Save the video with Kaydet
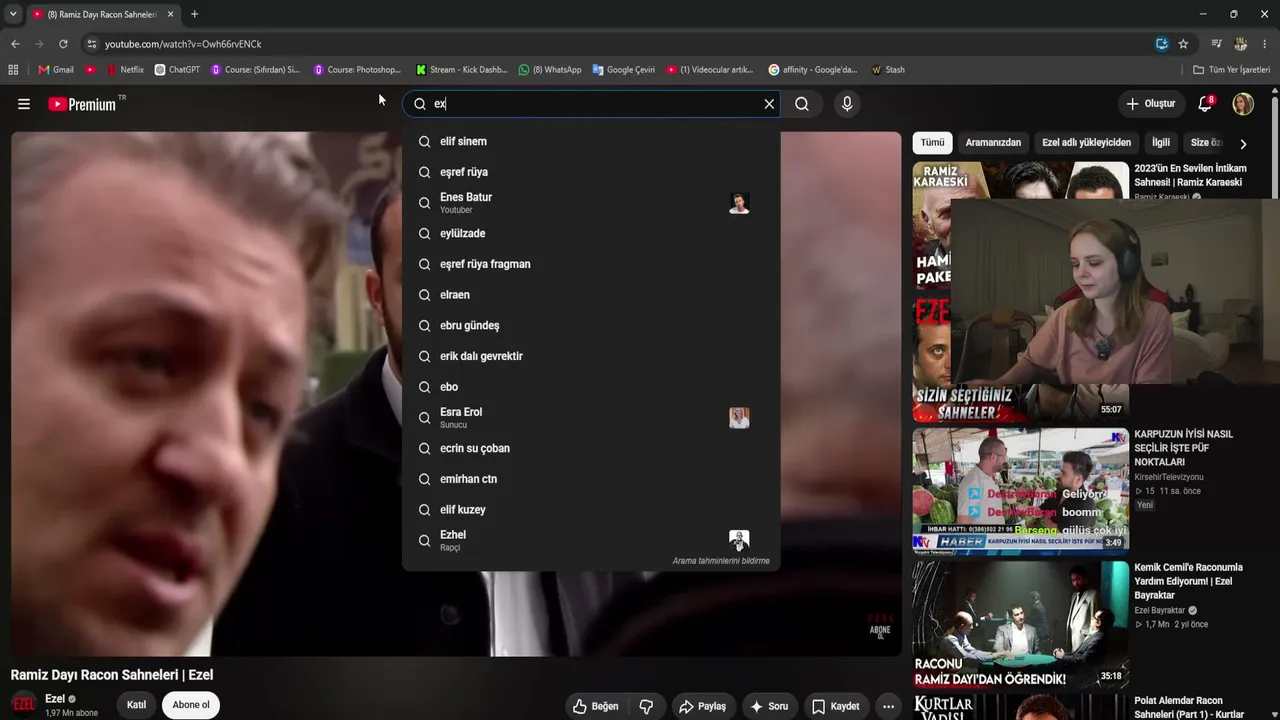This screenshot has width=1280, height=720. (836, 706)
